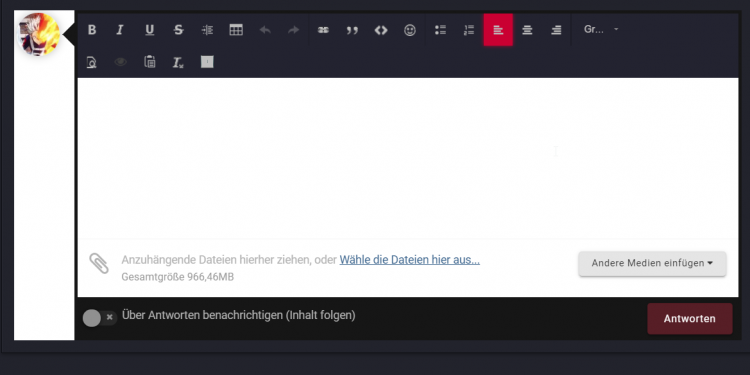Toggle bold formatting
The image size is (750, 375).
tap(92, 30)
